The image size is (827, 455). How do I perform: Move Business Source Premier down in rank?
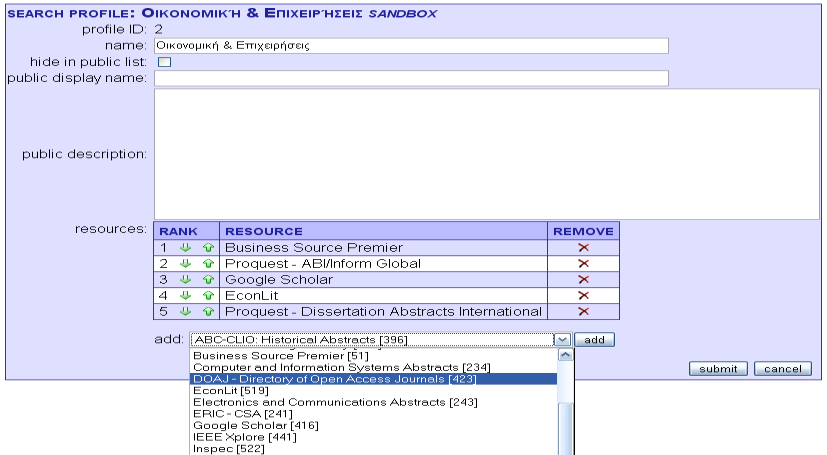pyautogui.click(x=185, y=247)
